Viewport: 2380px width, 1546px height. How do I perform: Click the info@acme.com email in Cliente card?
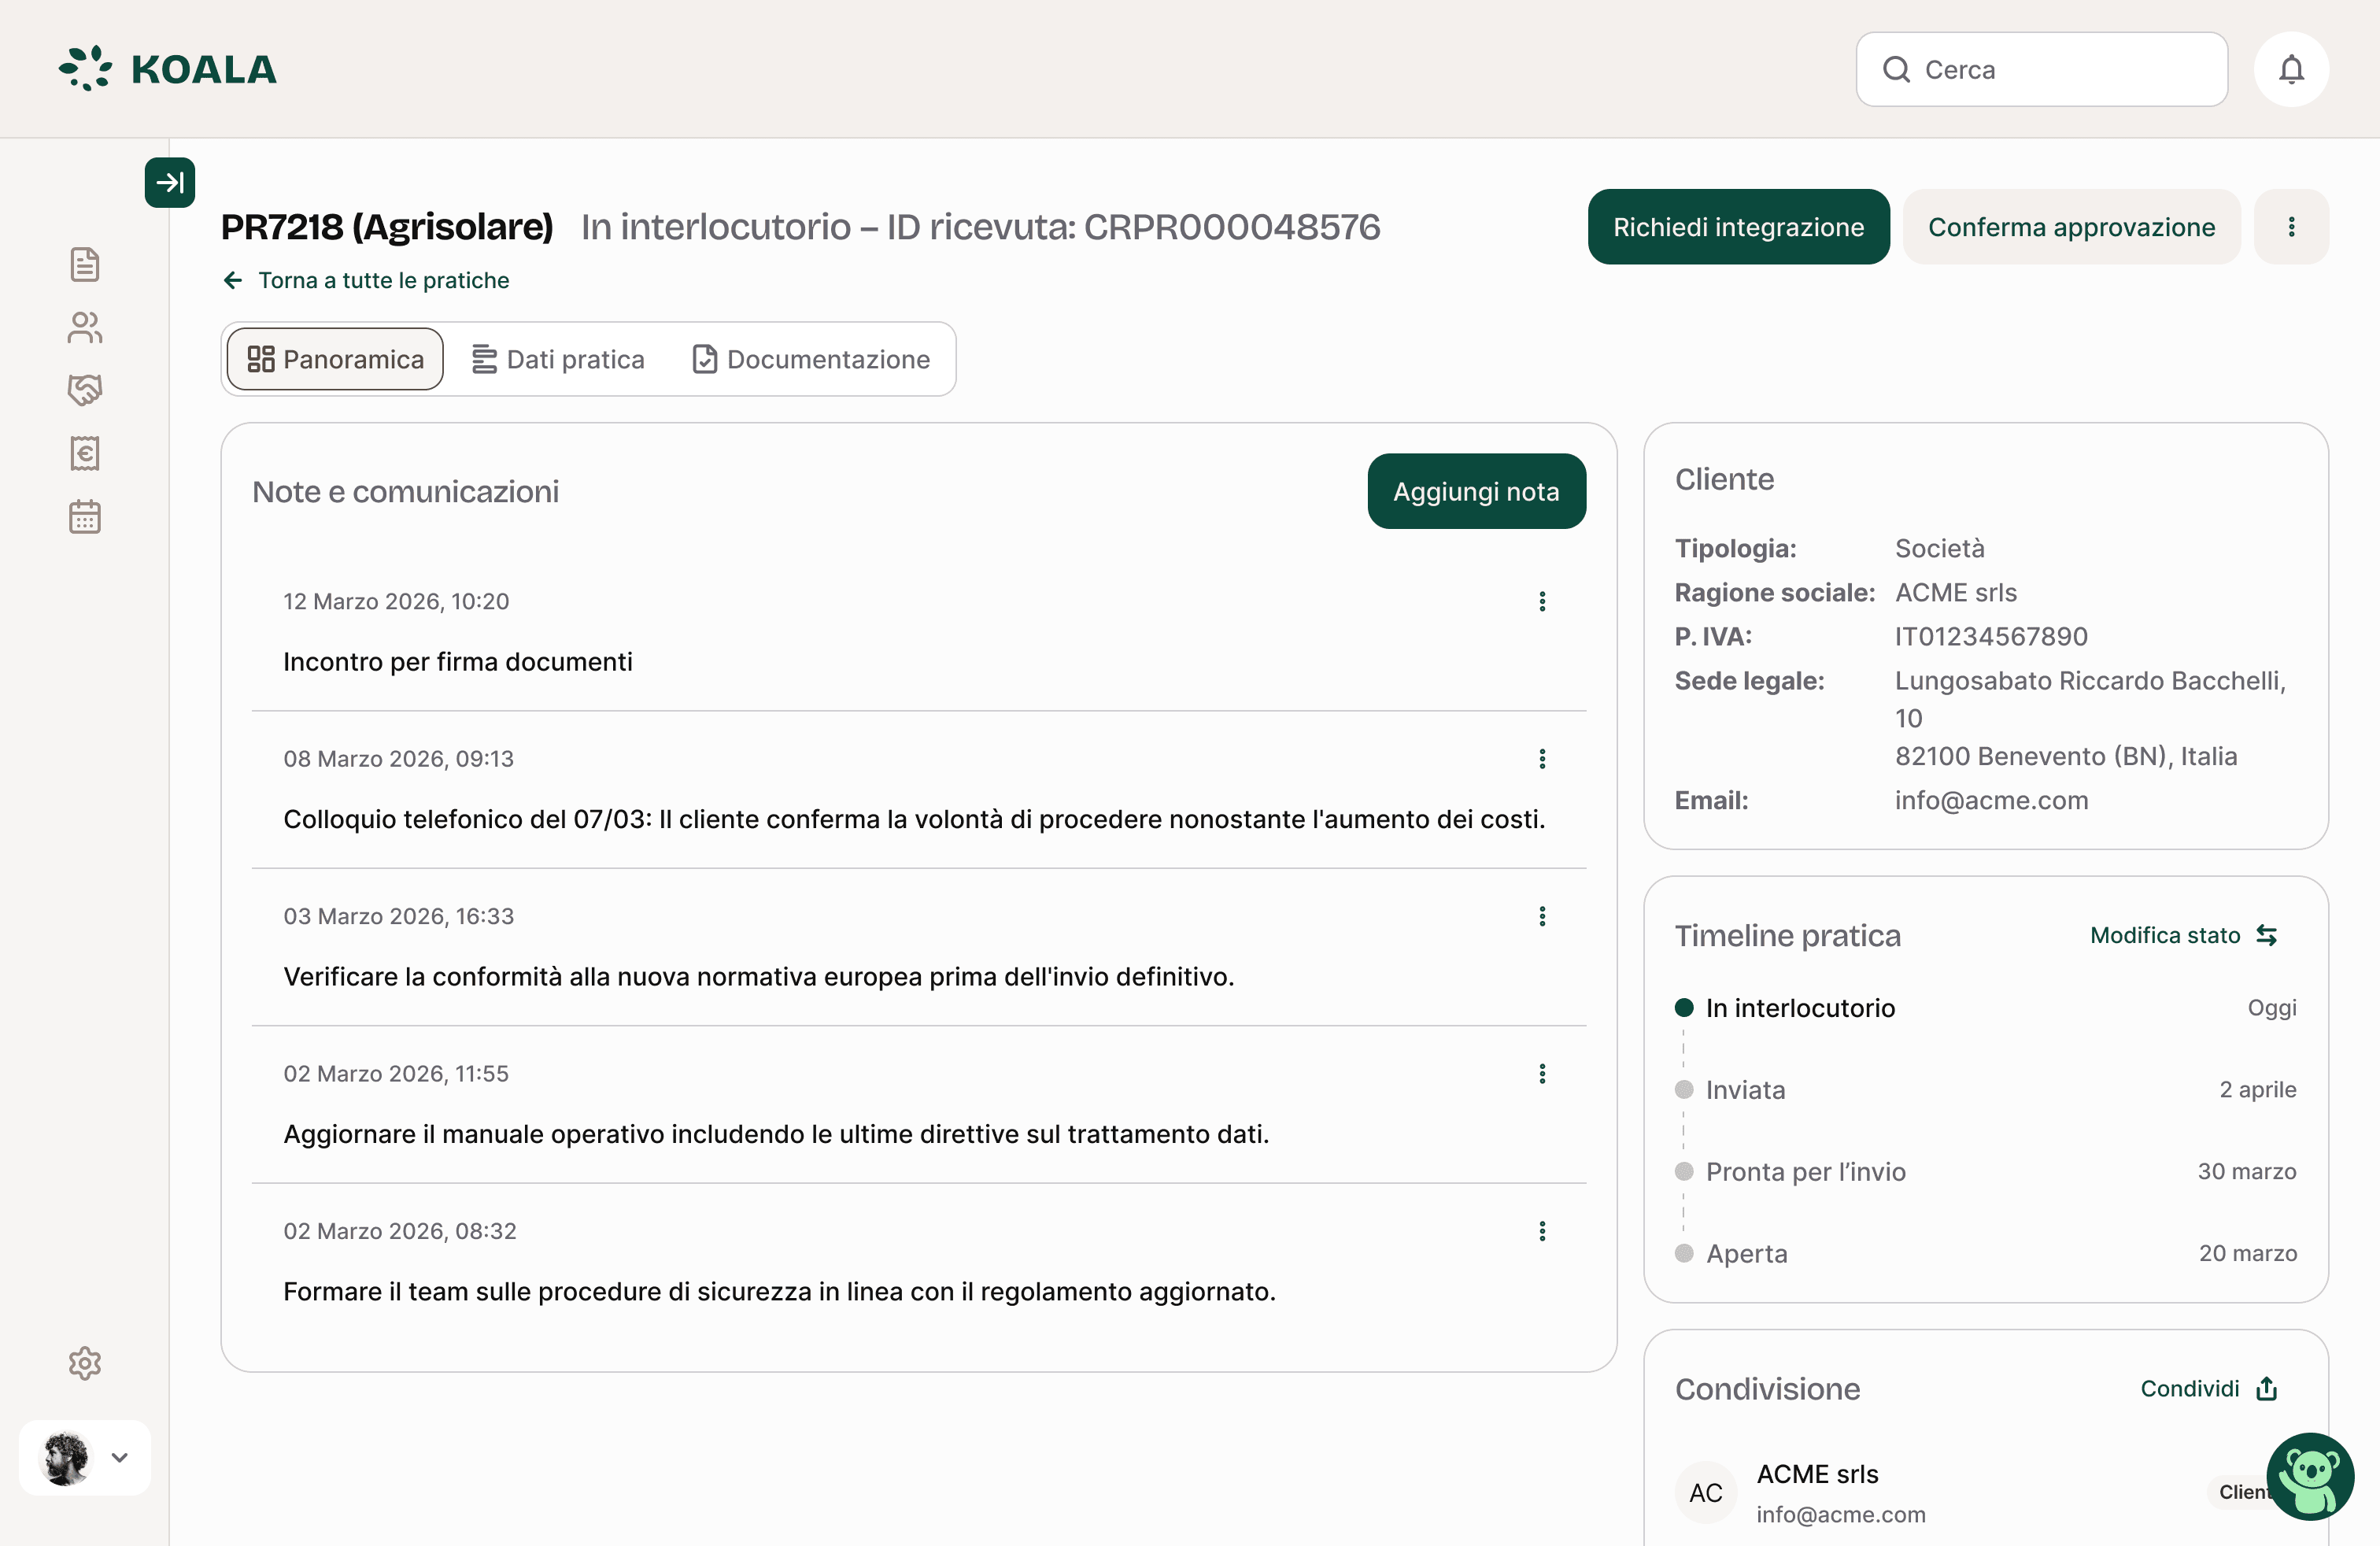pyautogui.click(x=1991, y=800)
